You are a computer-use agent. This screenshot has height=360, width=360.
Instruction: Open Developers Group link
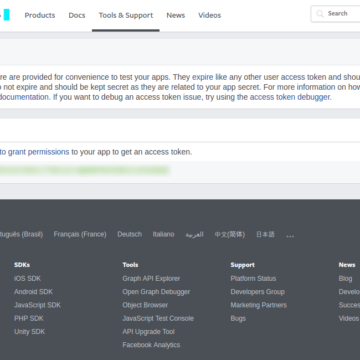[258, 292]
